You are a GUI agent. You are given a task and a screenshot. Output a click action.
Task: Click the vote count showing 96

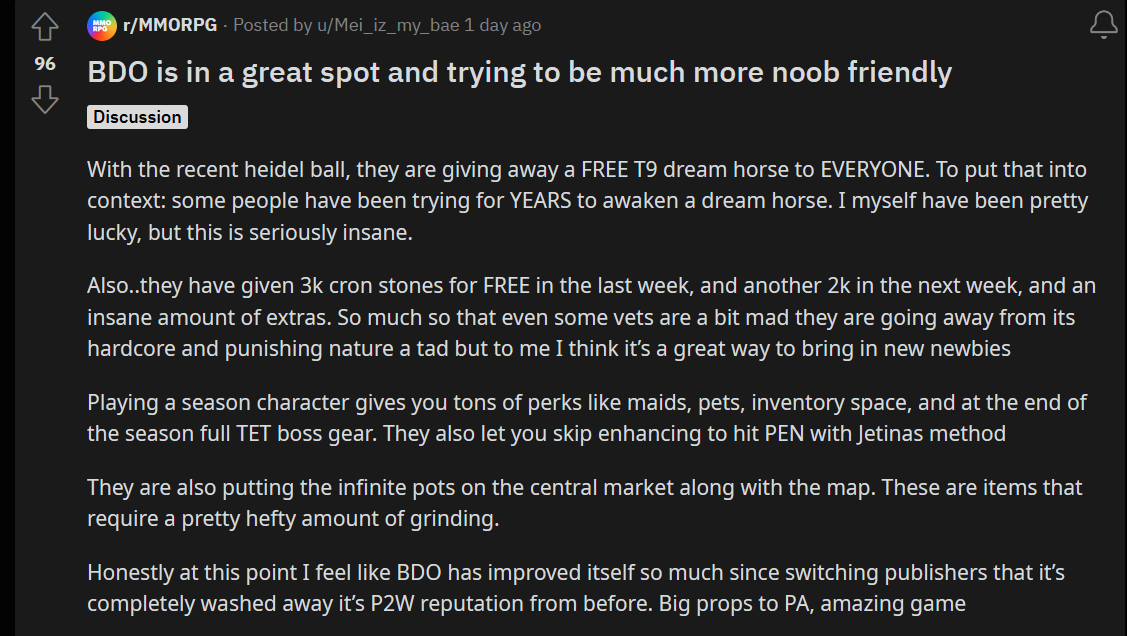45,64
